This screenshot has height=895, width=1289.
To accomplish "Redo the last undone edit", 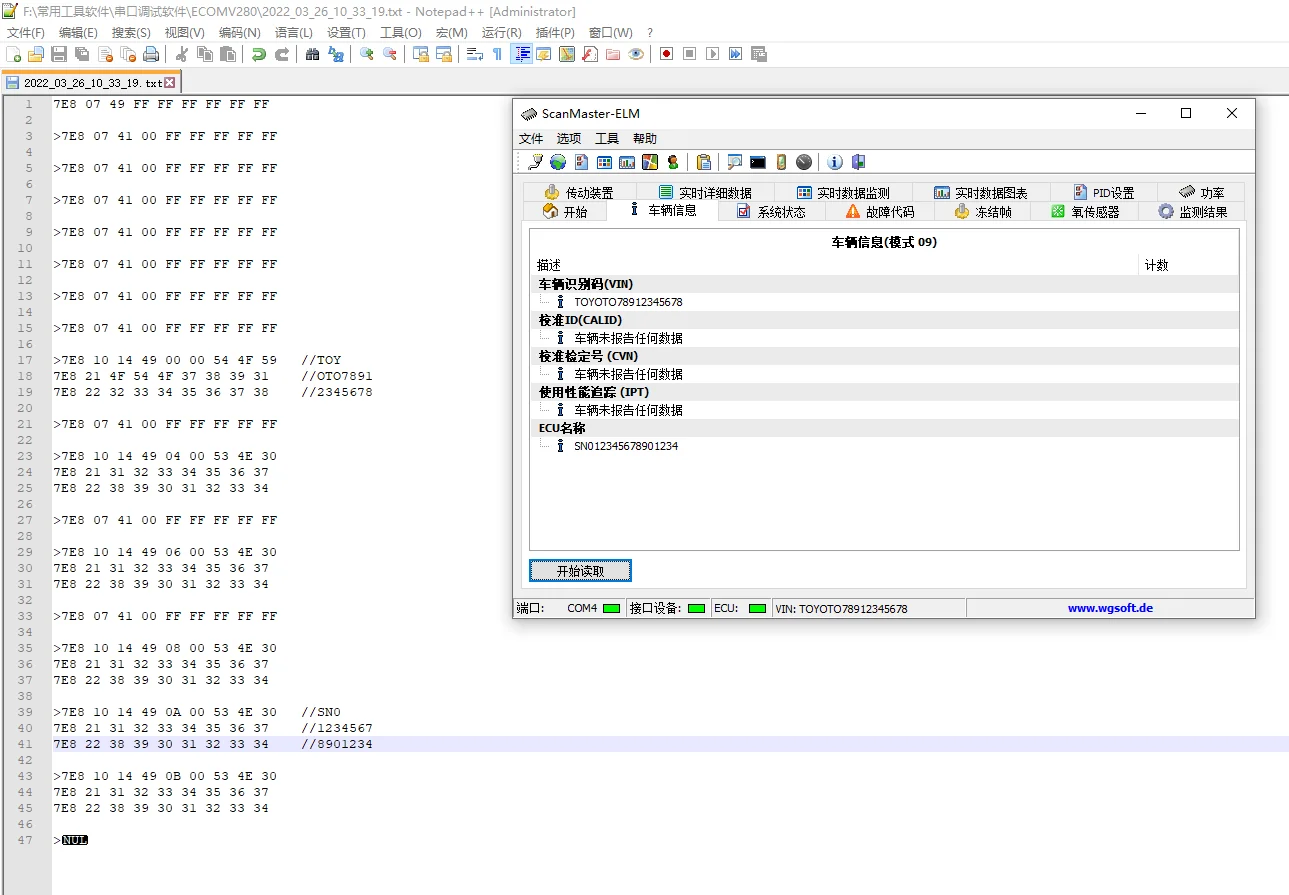I will [x=281, y=54].
